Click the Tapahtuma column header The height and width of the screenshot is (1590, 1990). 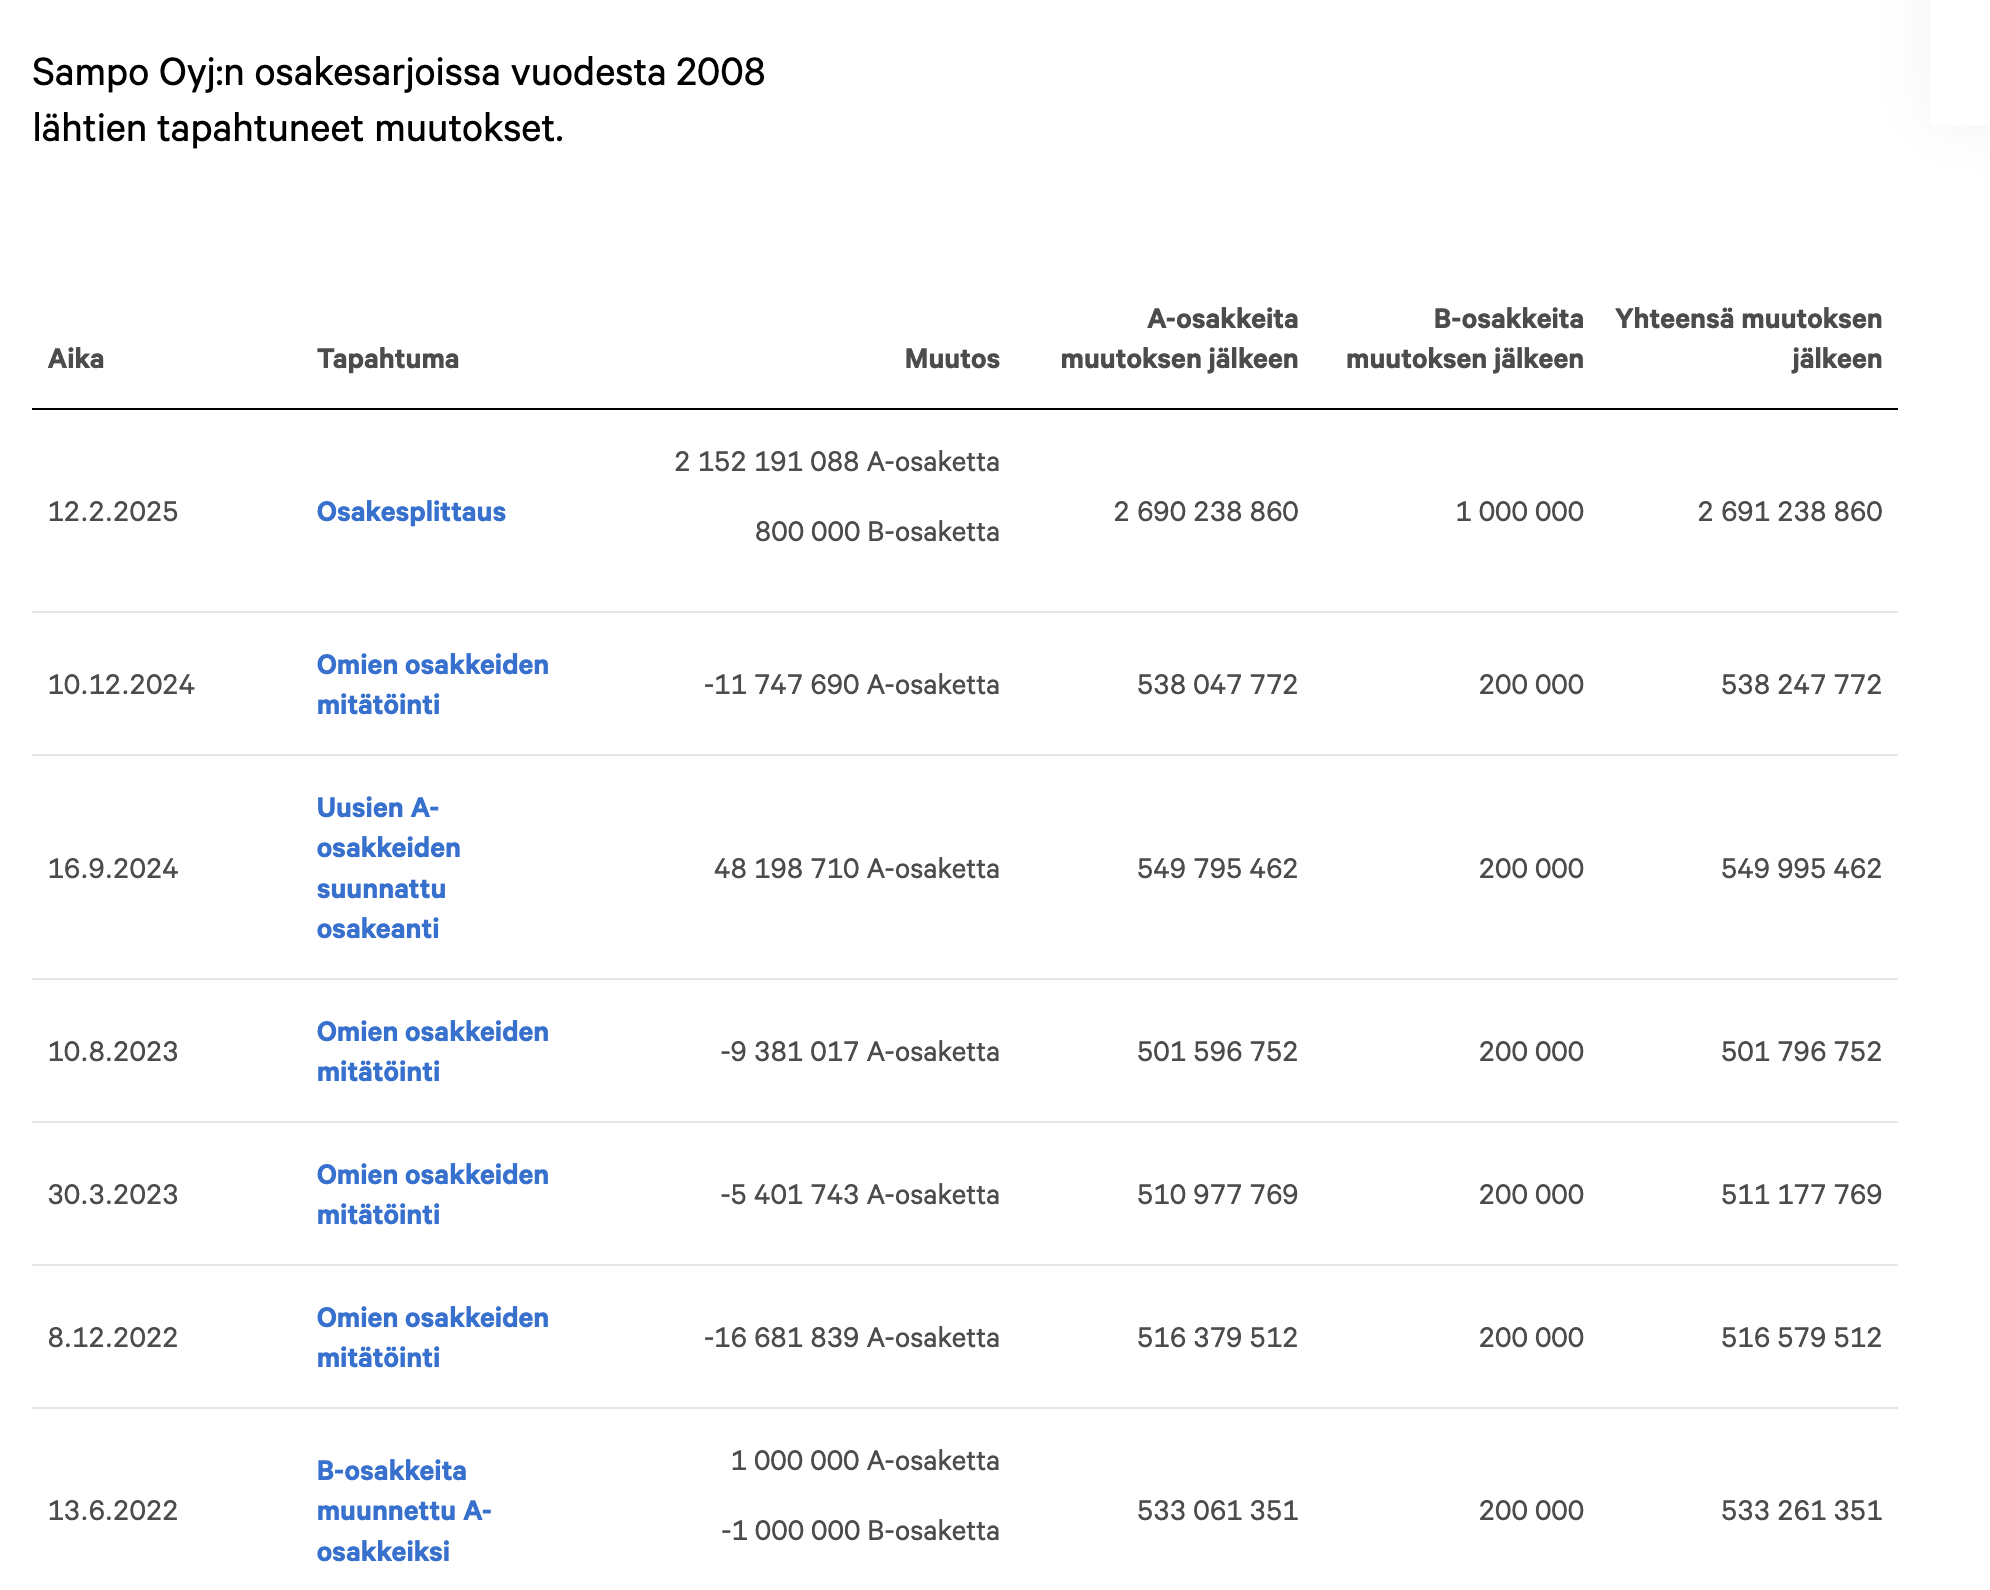[x=388, y=359]
